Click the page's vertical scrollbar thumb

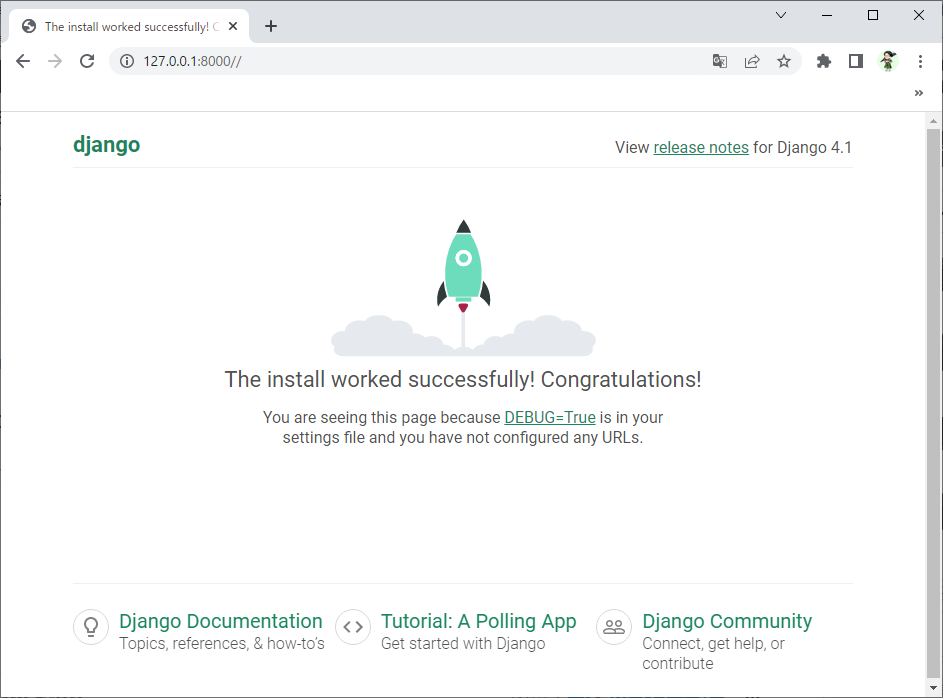pos(933,402)
